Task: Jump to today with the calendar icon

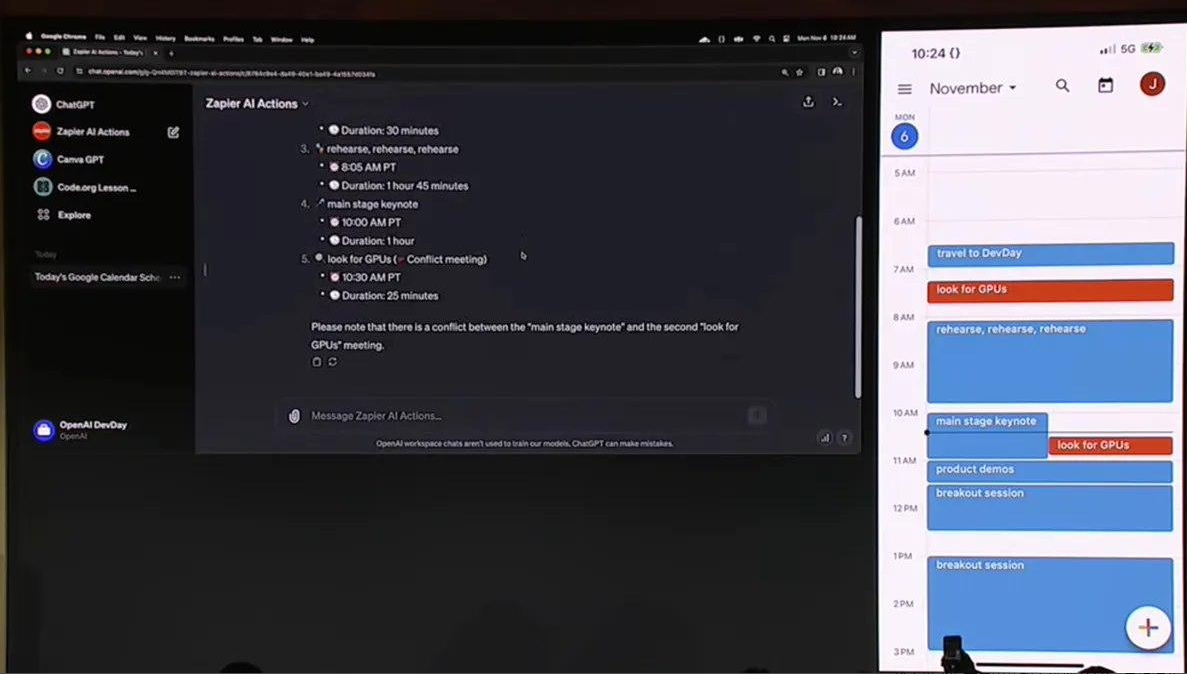Action: click(x=1105, y=86)
